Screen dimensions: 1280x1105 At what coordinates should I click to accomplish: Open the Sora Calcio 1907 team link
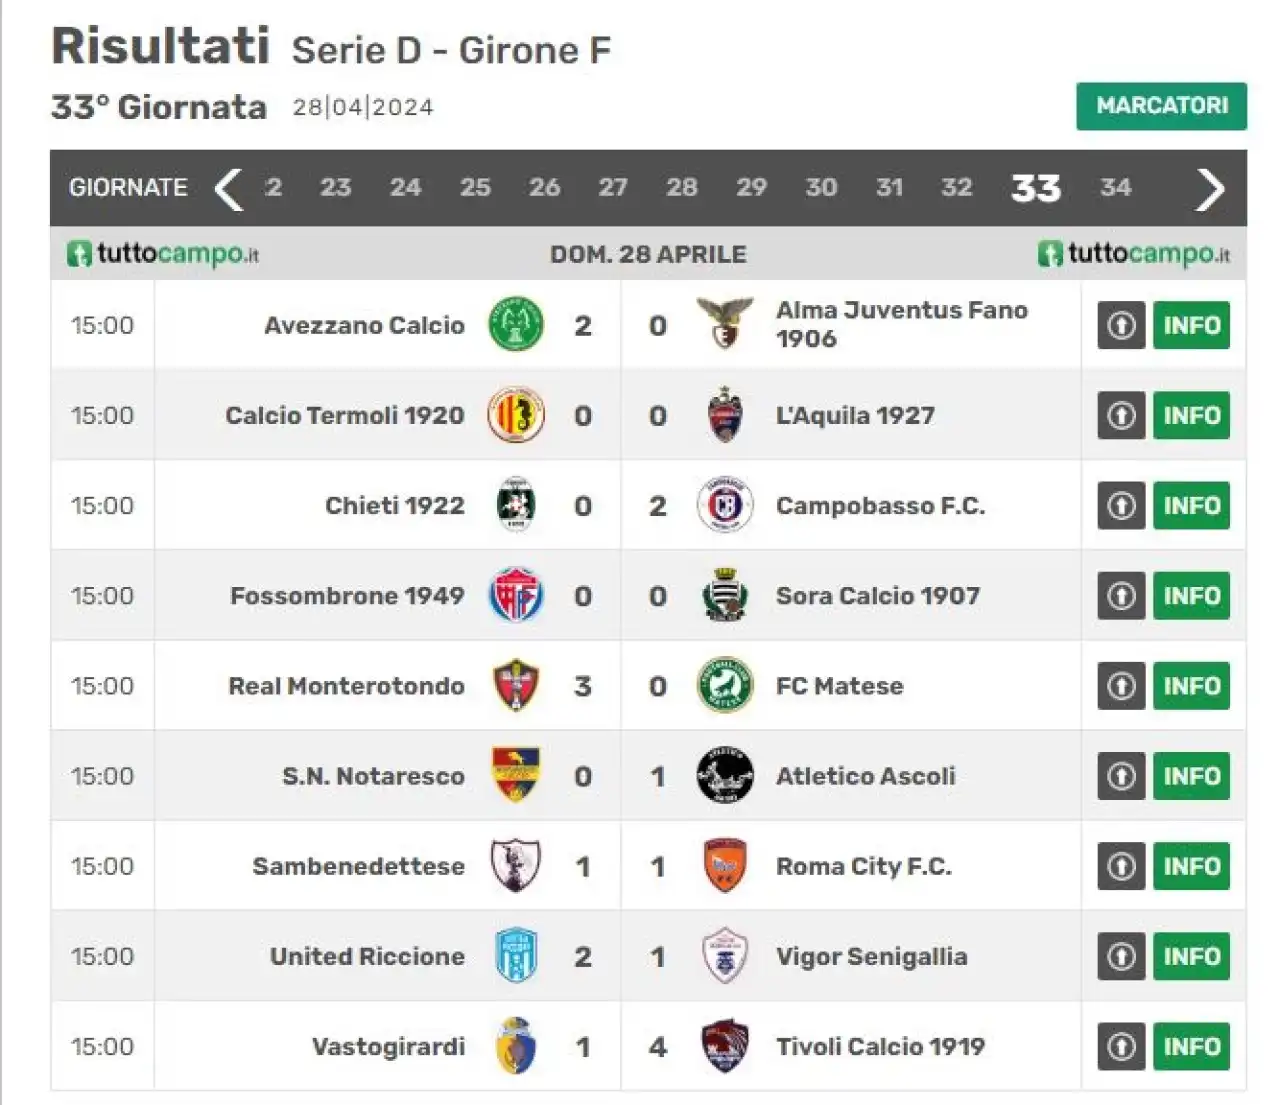tap(878, 595)
